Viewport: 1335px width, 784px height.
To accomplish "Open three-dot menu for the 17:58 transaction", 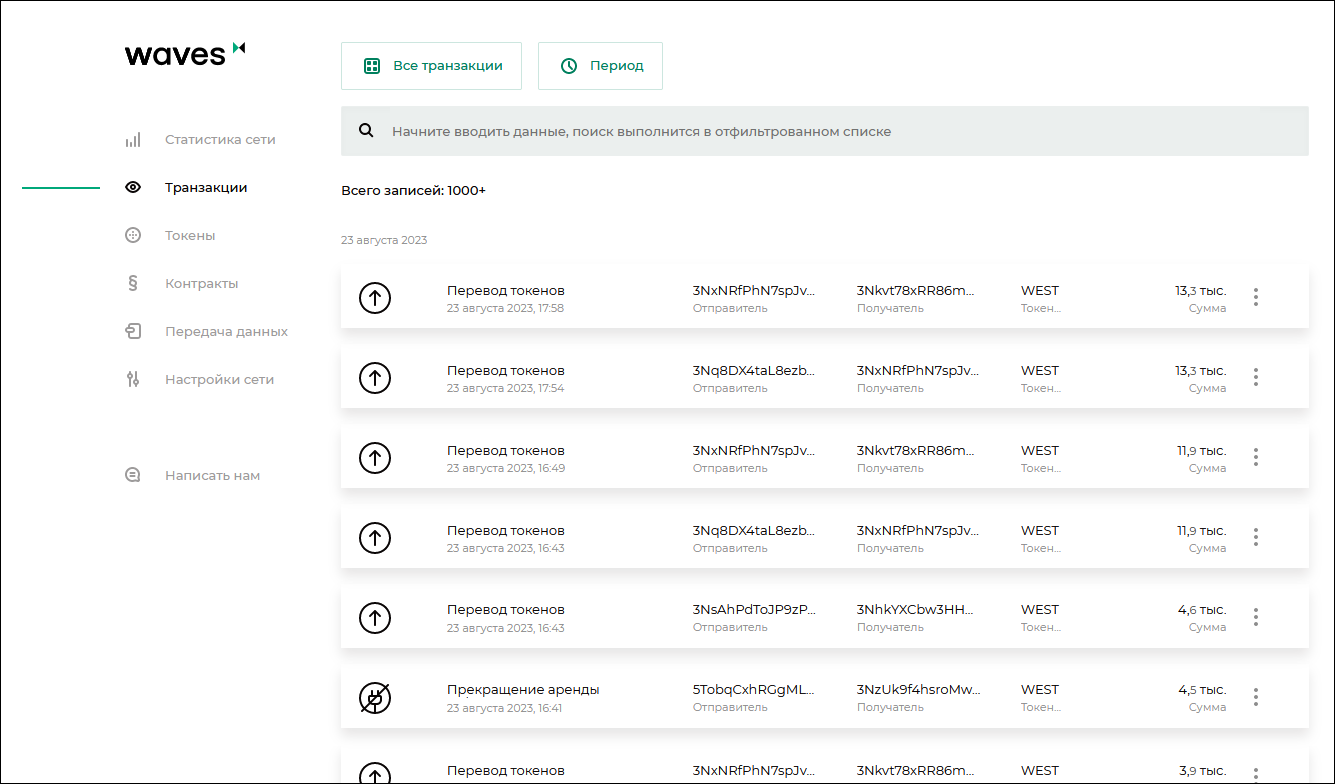I will click(x=1255, y=297).
